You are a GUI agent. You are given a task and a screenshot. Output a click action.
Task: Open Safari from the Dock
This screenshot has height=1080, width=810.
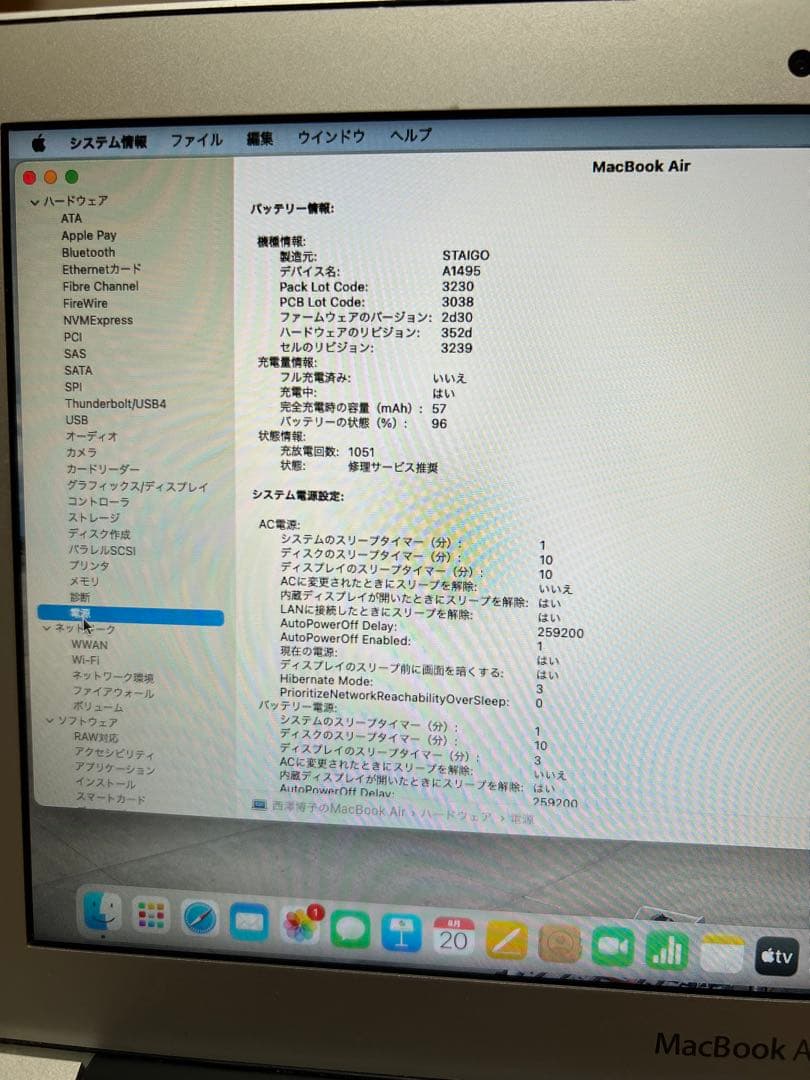click(x=198, y=920)
